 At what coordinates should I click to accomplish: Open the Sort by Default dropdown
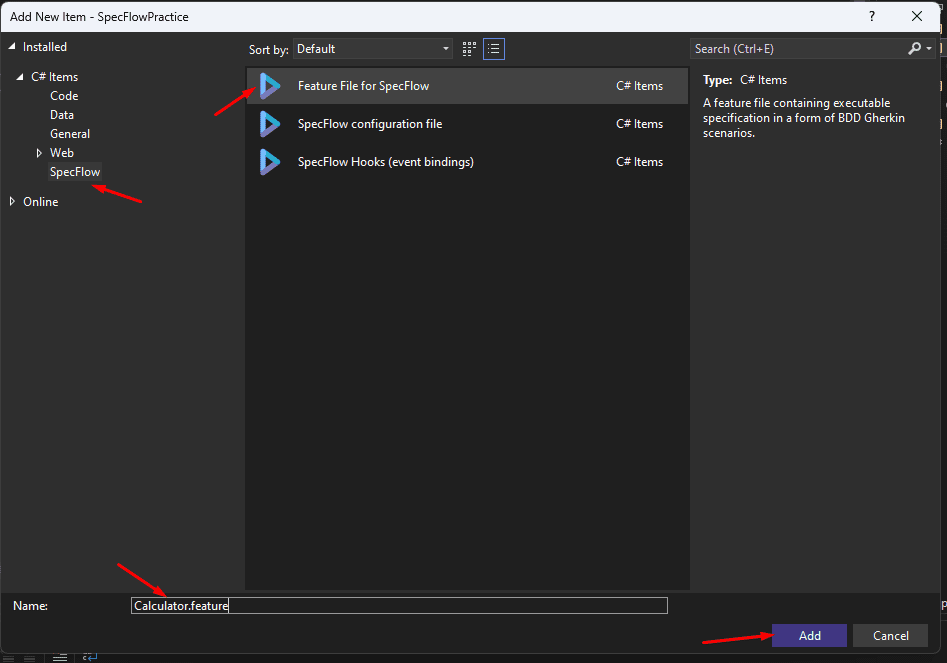[373, 49]
